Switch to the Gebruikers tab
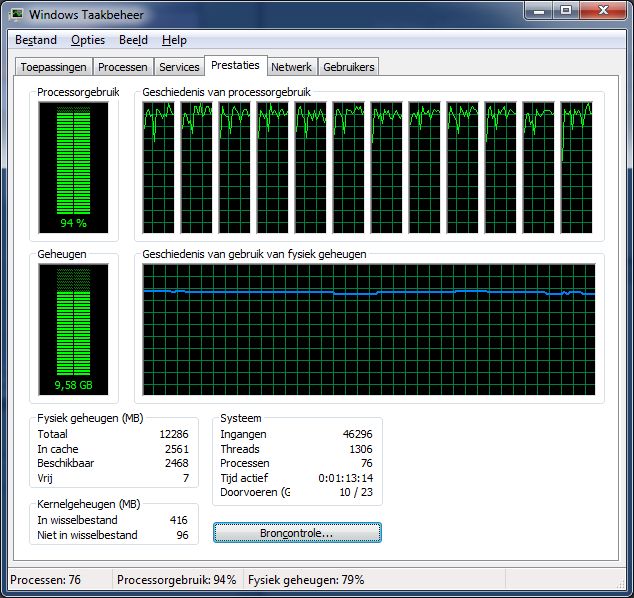 349,67
